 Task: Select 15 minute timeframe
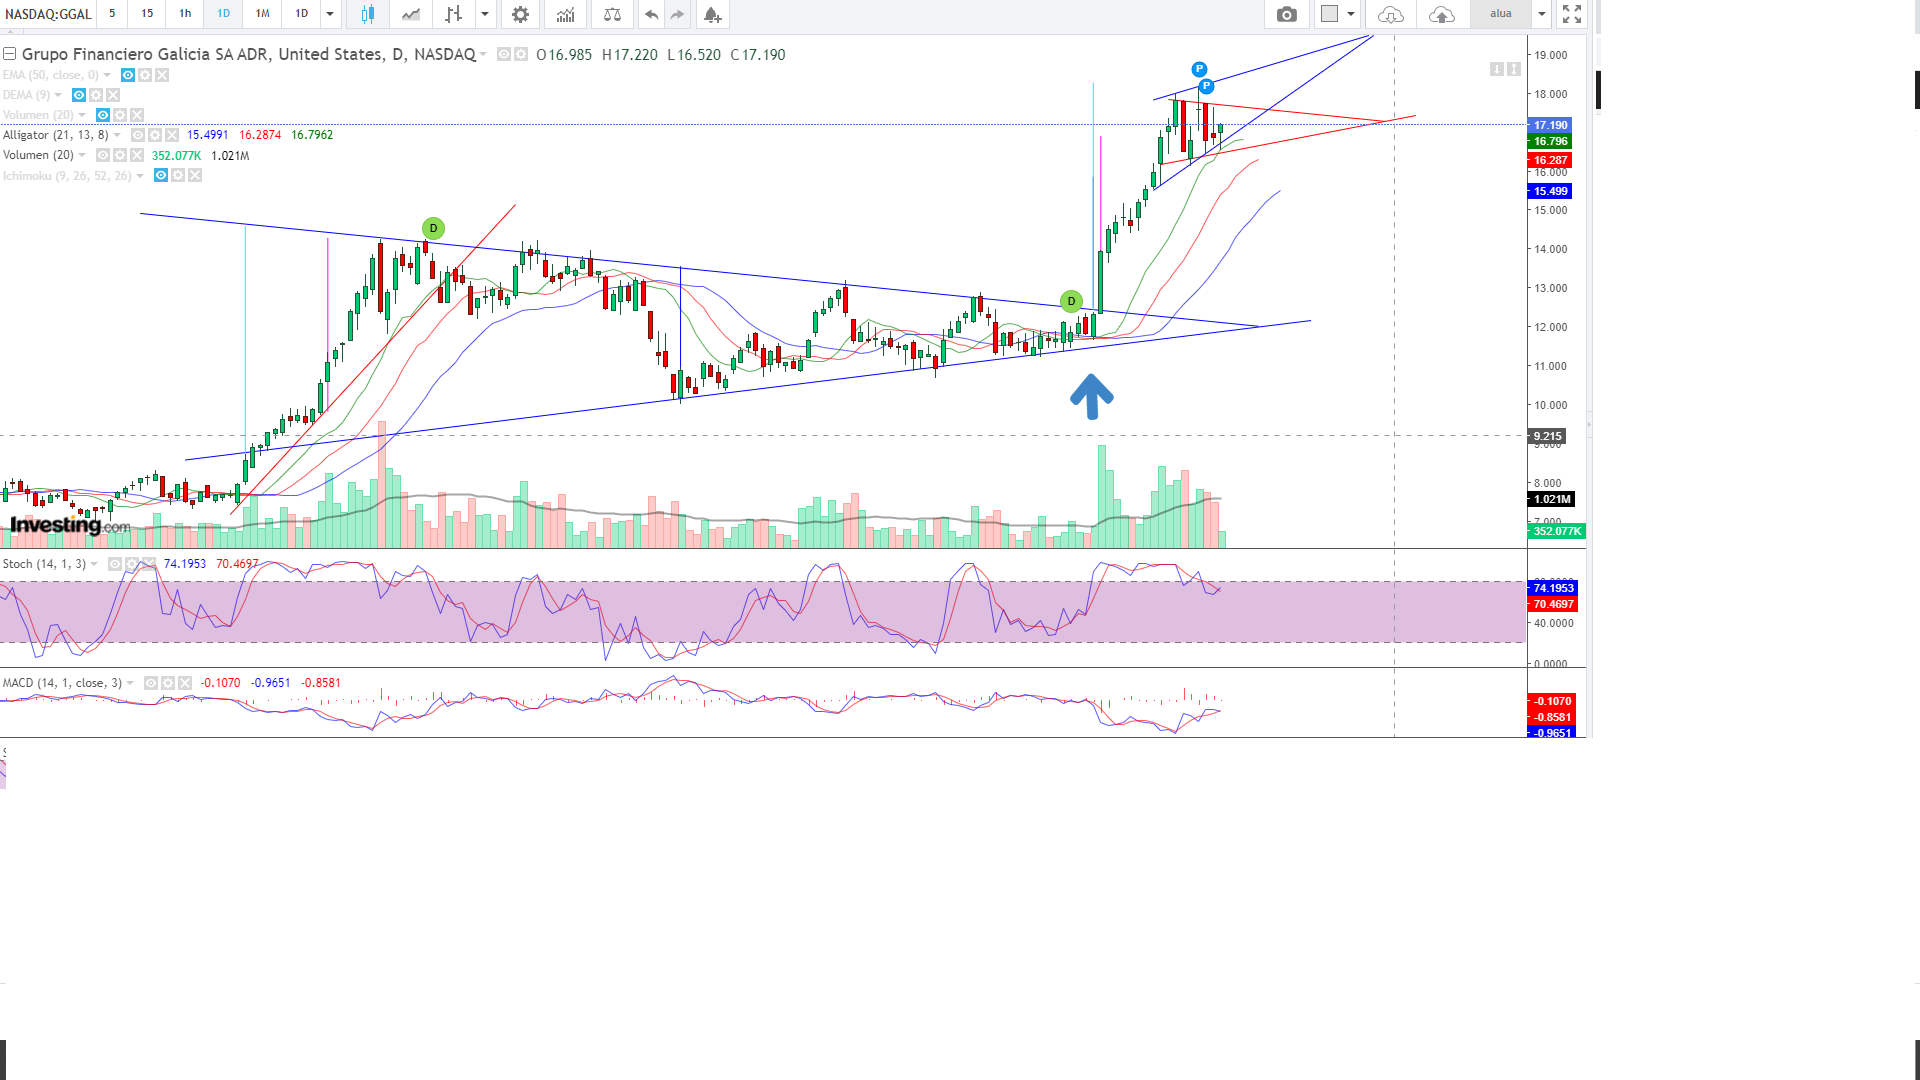pos(147,14)
